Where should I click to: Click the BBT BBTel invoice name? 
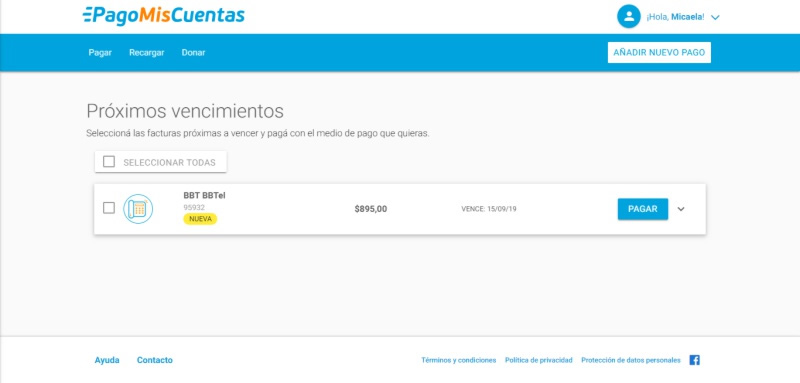click(204, 195)
